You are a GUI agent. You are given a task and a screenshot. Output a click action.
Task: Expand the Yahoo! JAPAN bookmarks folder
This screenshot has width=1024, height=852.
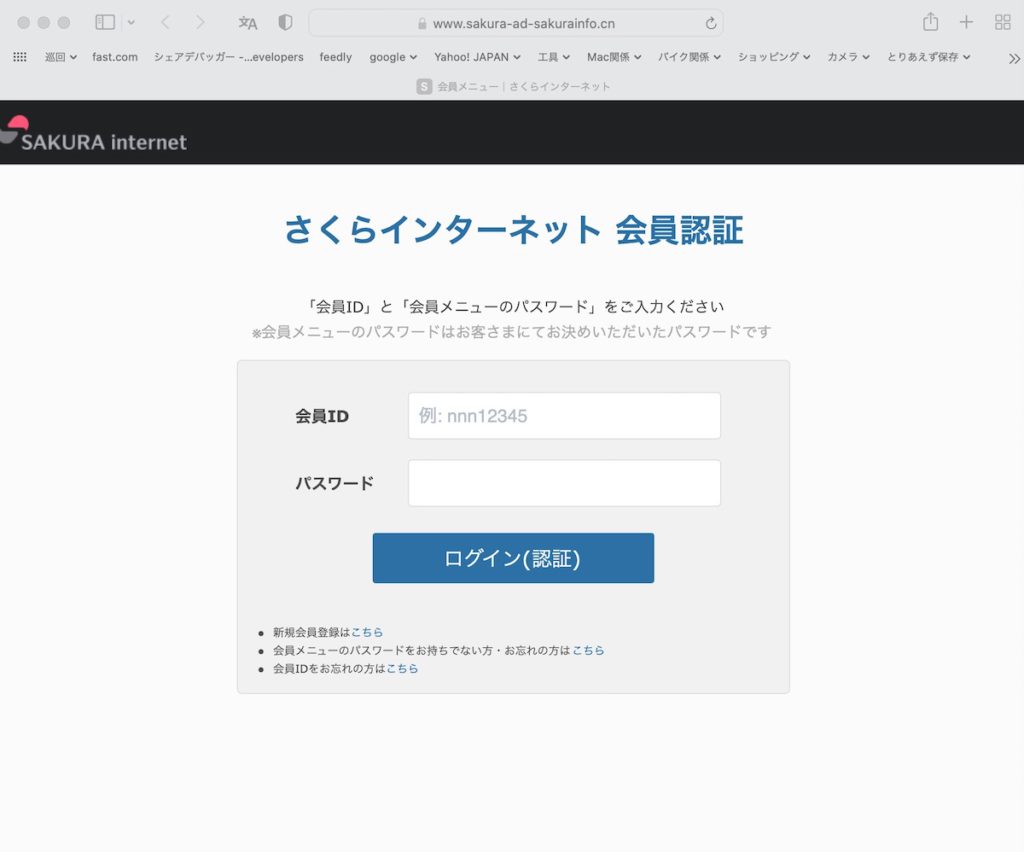pos(478,57)
